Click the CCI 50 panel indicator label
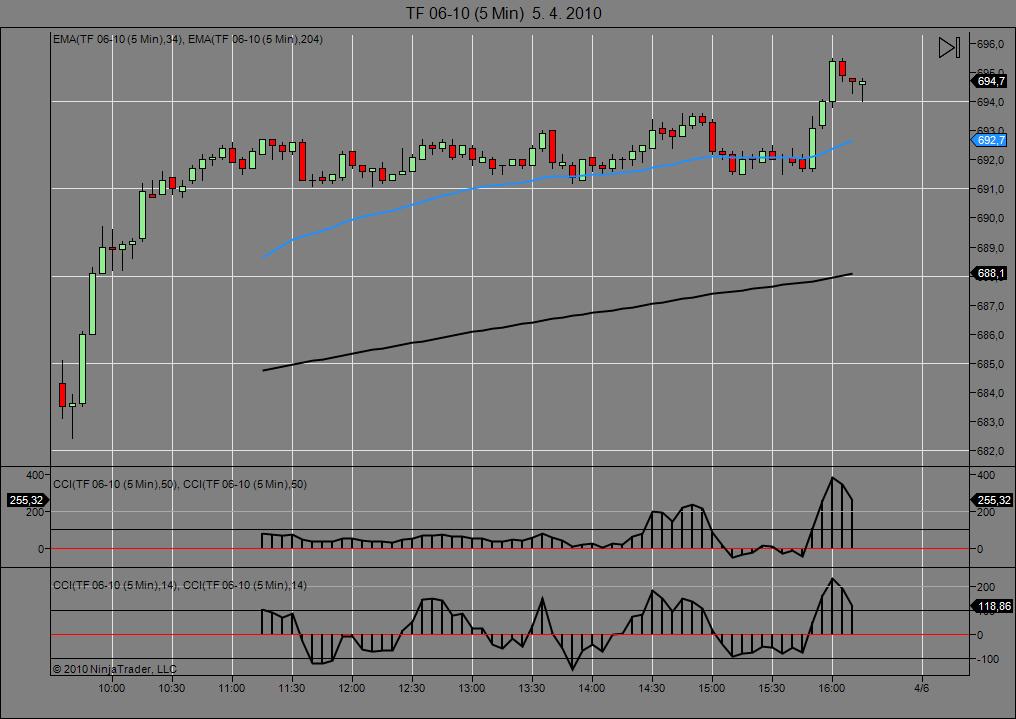This screenshot has width=1016, height=719. tap(179, 484)
